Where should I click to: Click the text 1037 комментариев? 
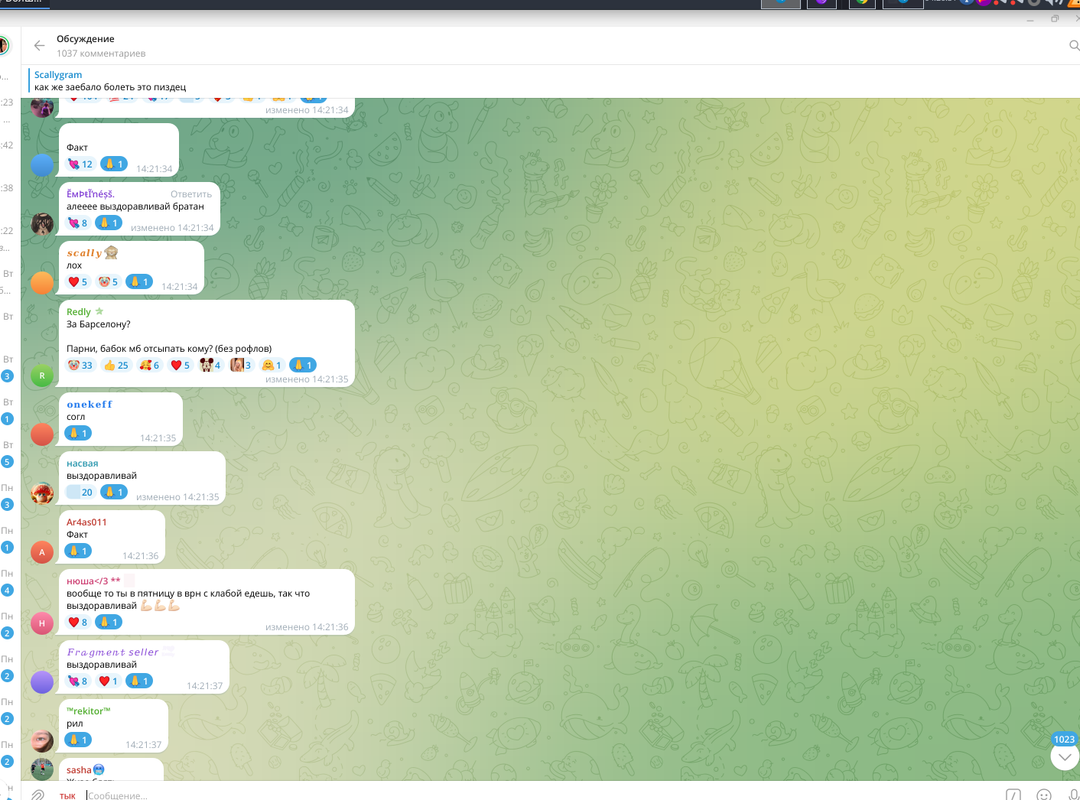(101, 54)
